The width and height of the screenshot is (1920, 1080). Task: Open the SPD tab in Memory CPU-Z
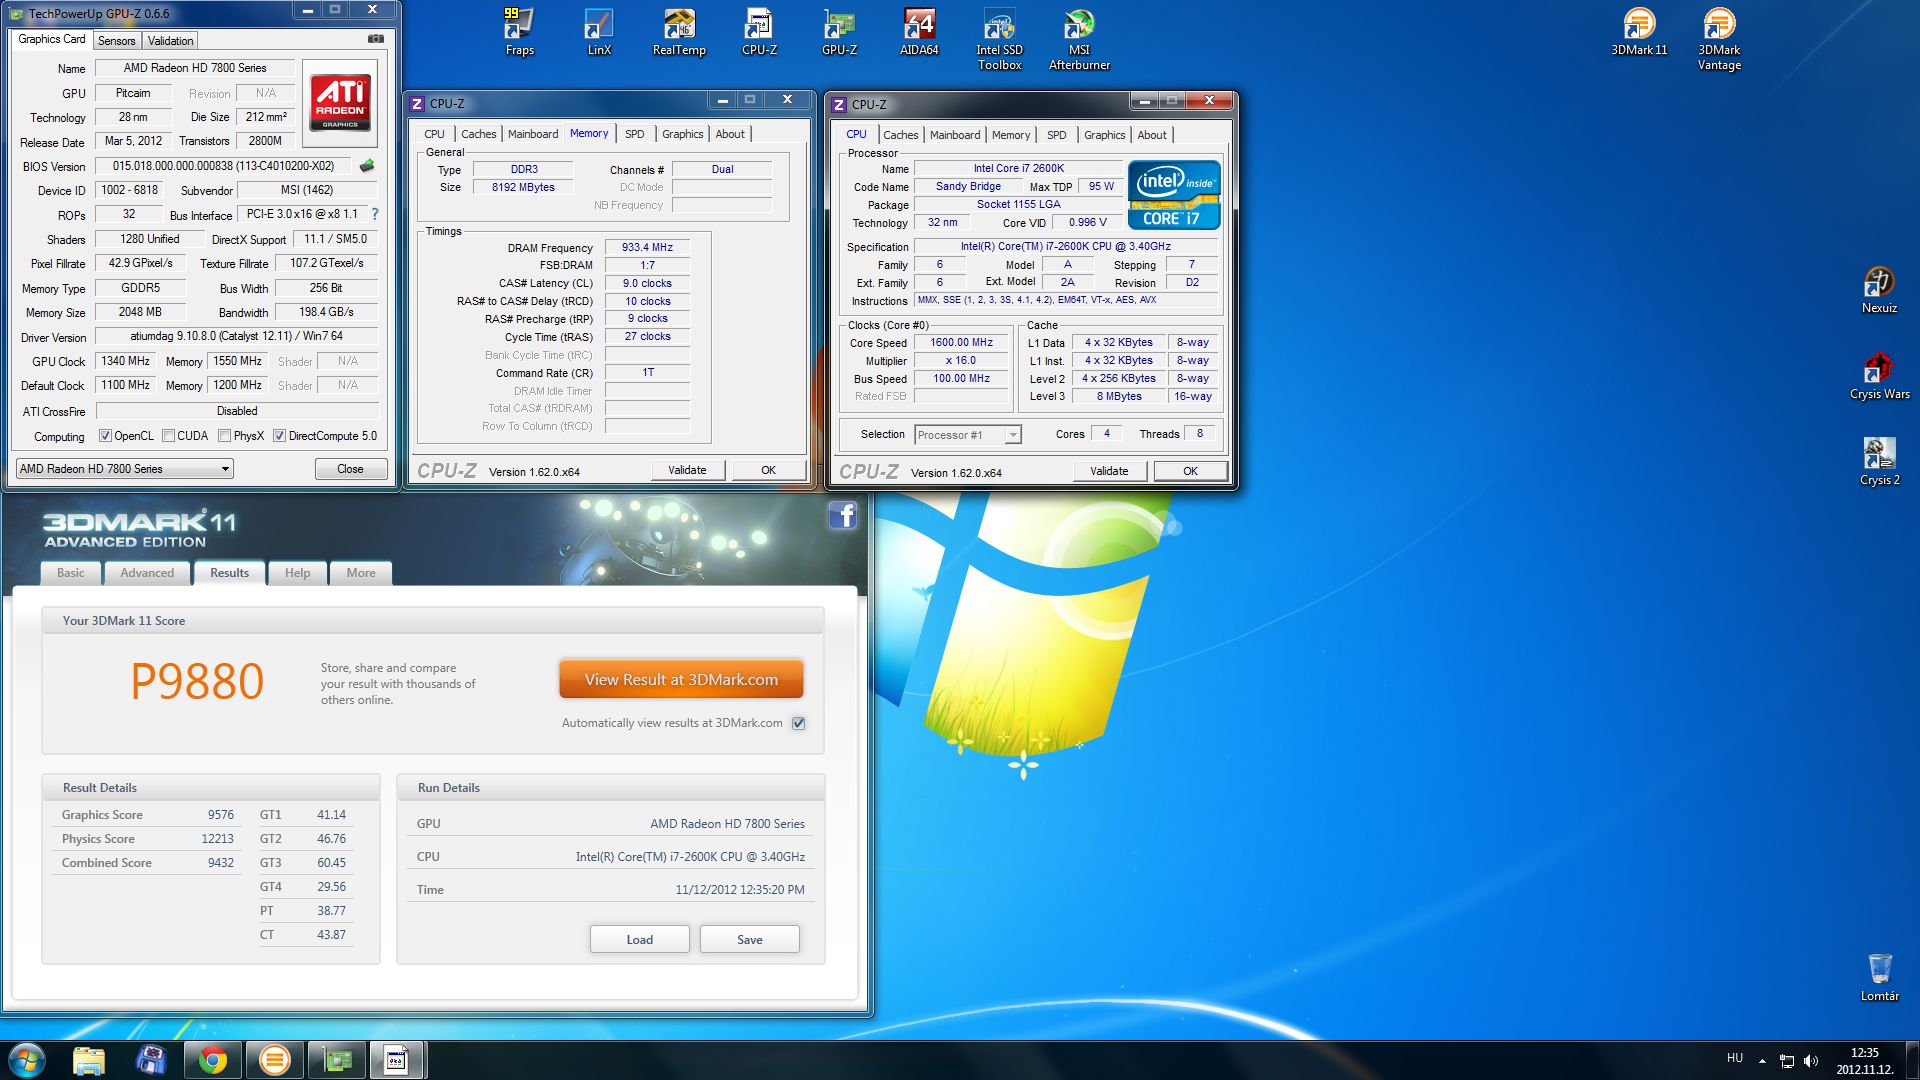(x=634, y=134)
